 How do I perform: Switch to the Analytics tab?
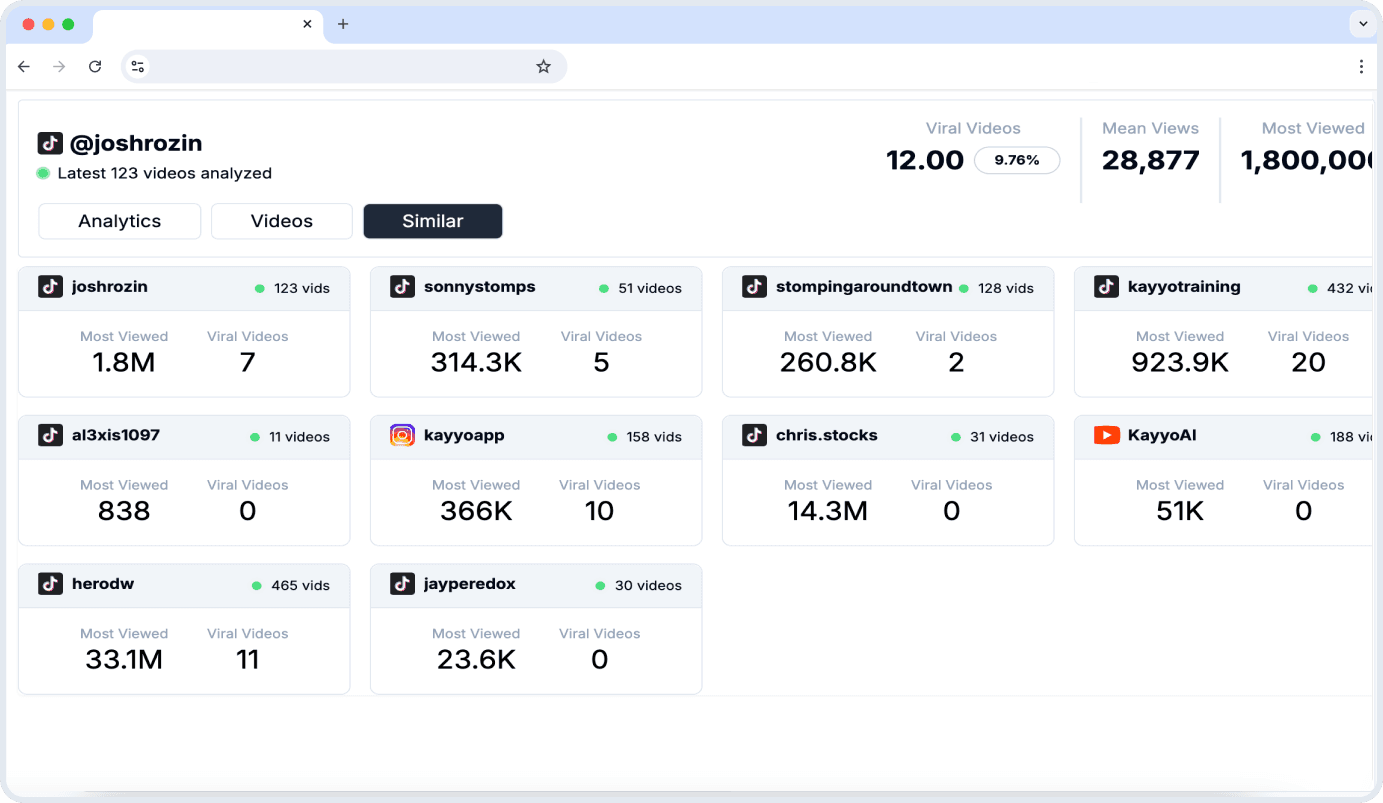pyautogui.click(x=119, y=221)
